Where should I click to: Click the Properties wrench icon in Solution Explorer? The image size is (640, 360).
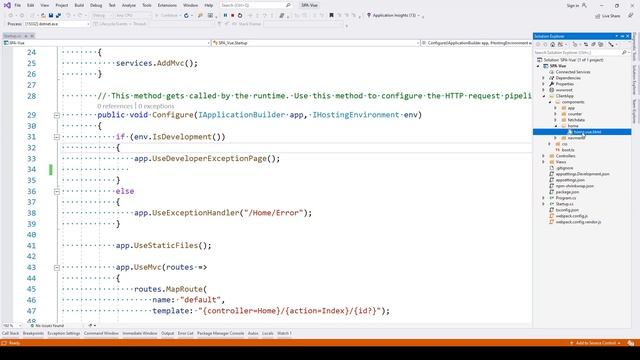tap(611, 44)
